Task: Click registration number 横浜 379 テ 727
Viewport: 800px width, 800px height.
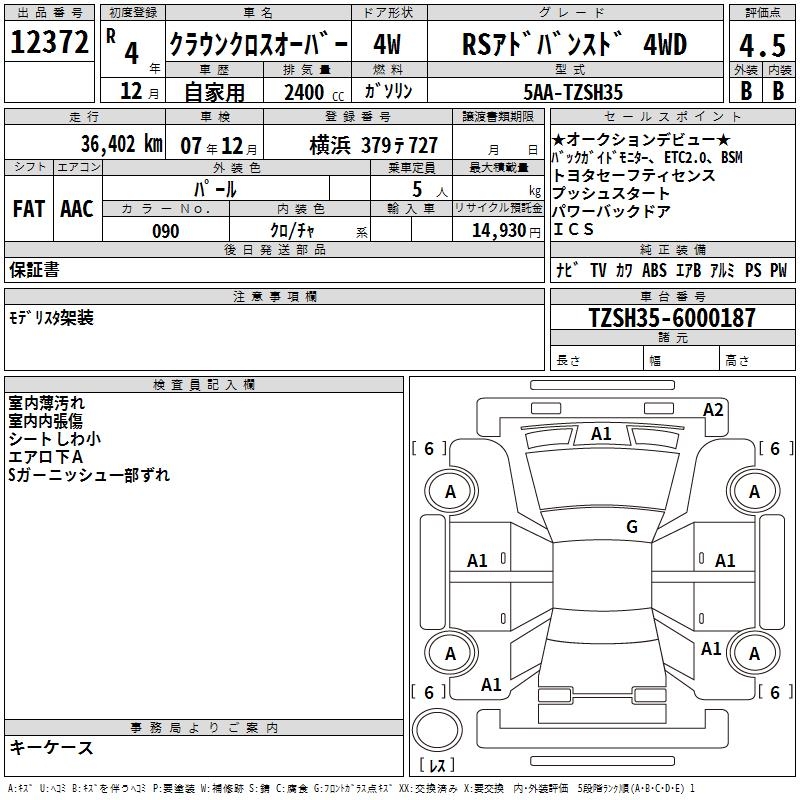Action: [373, 146]
